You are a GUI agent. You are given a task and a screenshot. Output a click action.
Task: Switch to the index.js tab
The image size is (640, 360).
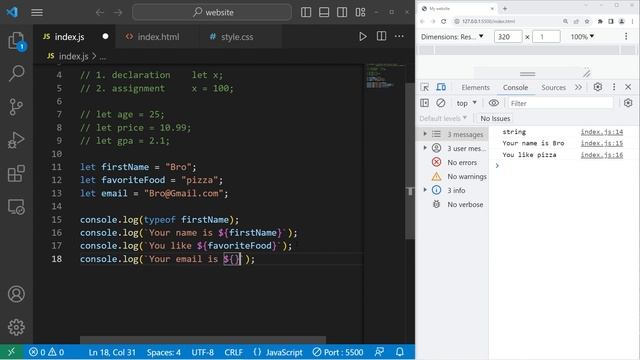click(69, 37)
